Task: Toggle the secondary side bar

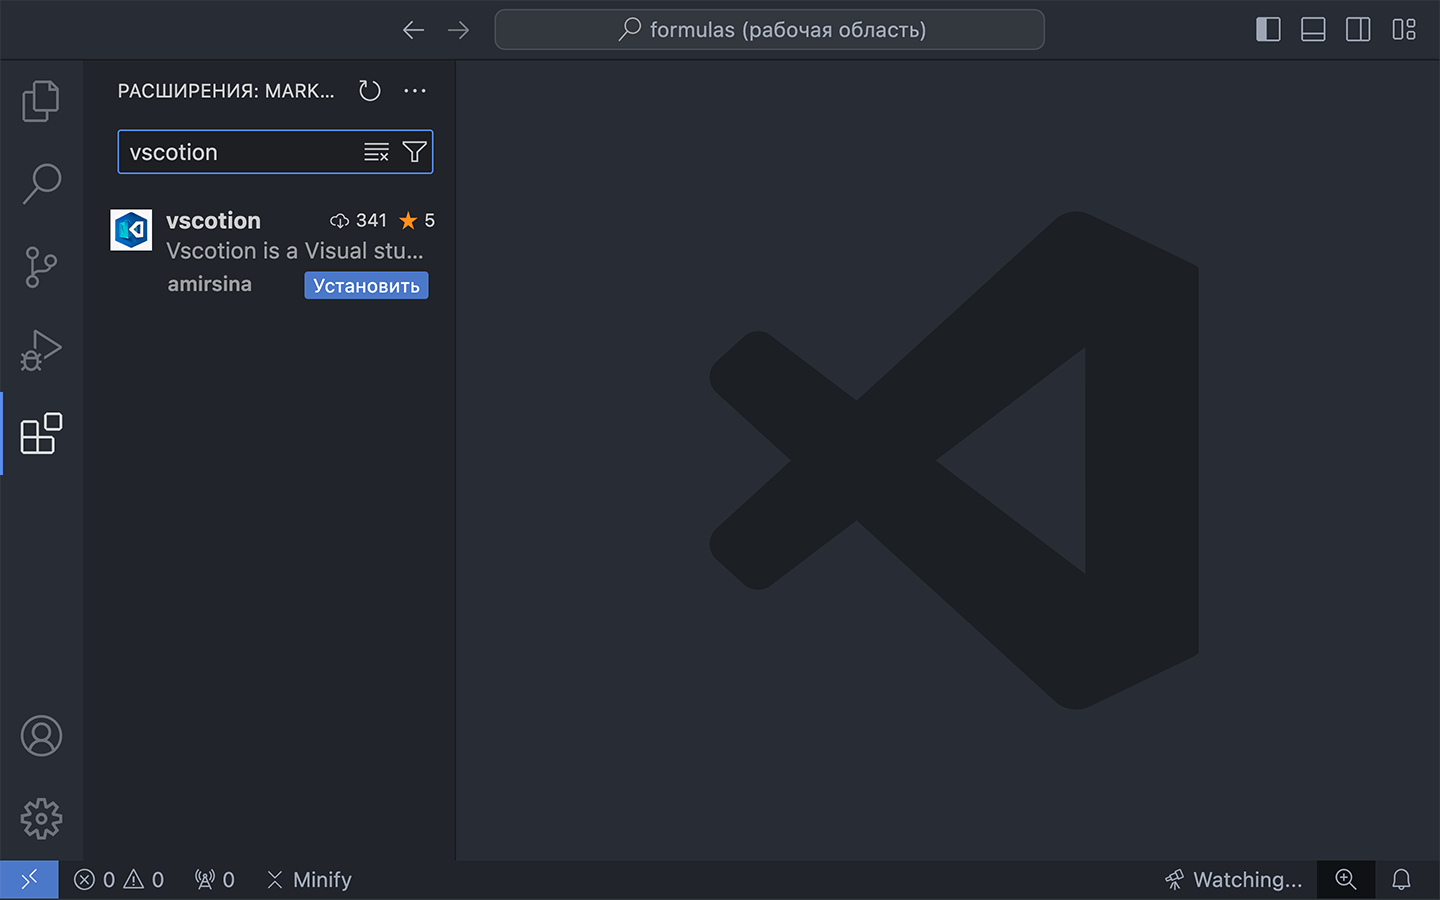Action: 1358,30
